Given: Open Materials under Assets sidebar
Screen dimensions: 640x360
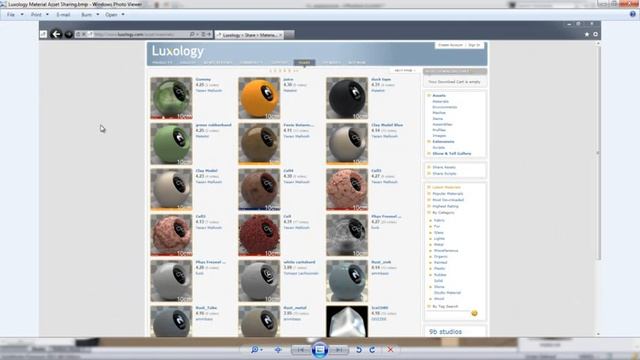Looking at the screenshot, I should click(440, 101).
